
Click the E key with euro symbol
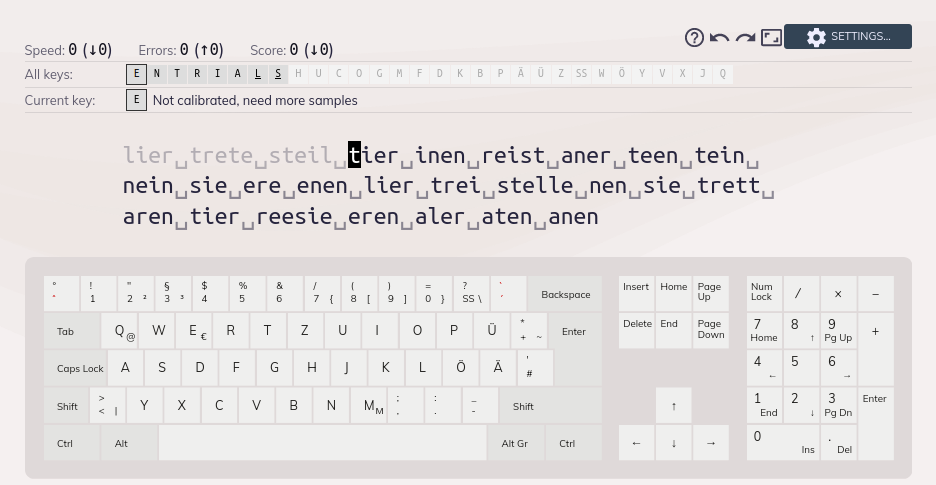pyautogui.click(x=193, y=331)
